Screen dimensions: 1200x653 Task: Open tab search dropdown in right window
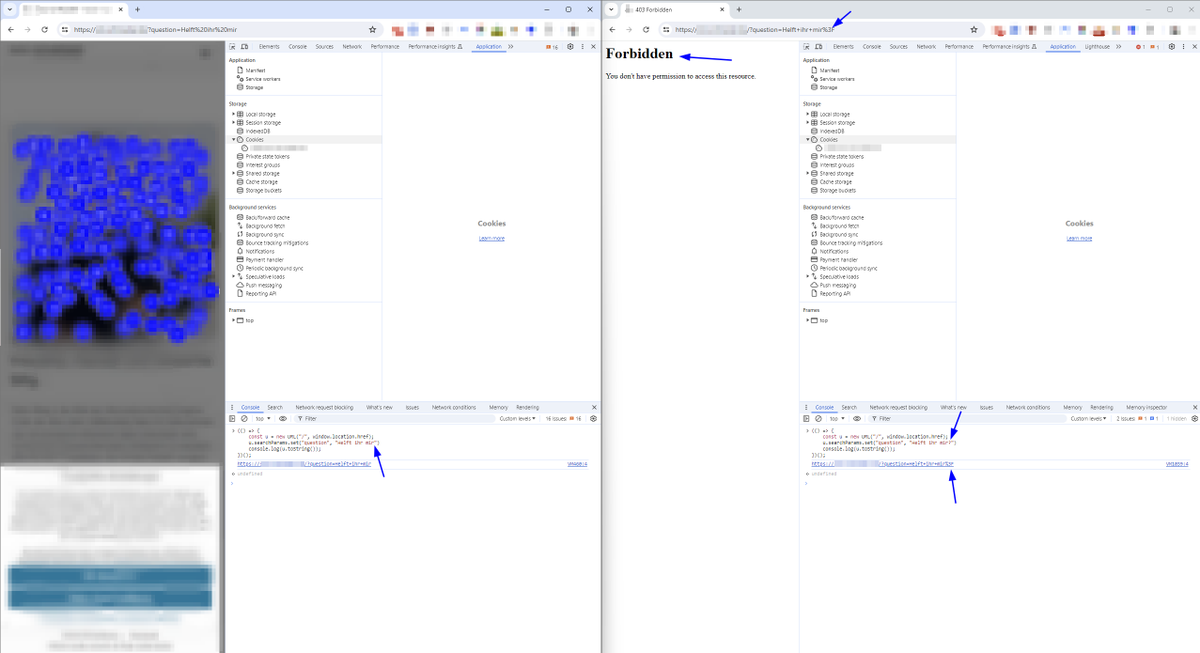[611, 9]
